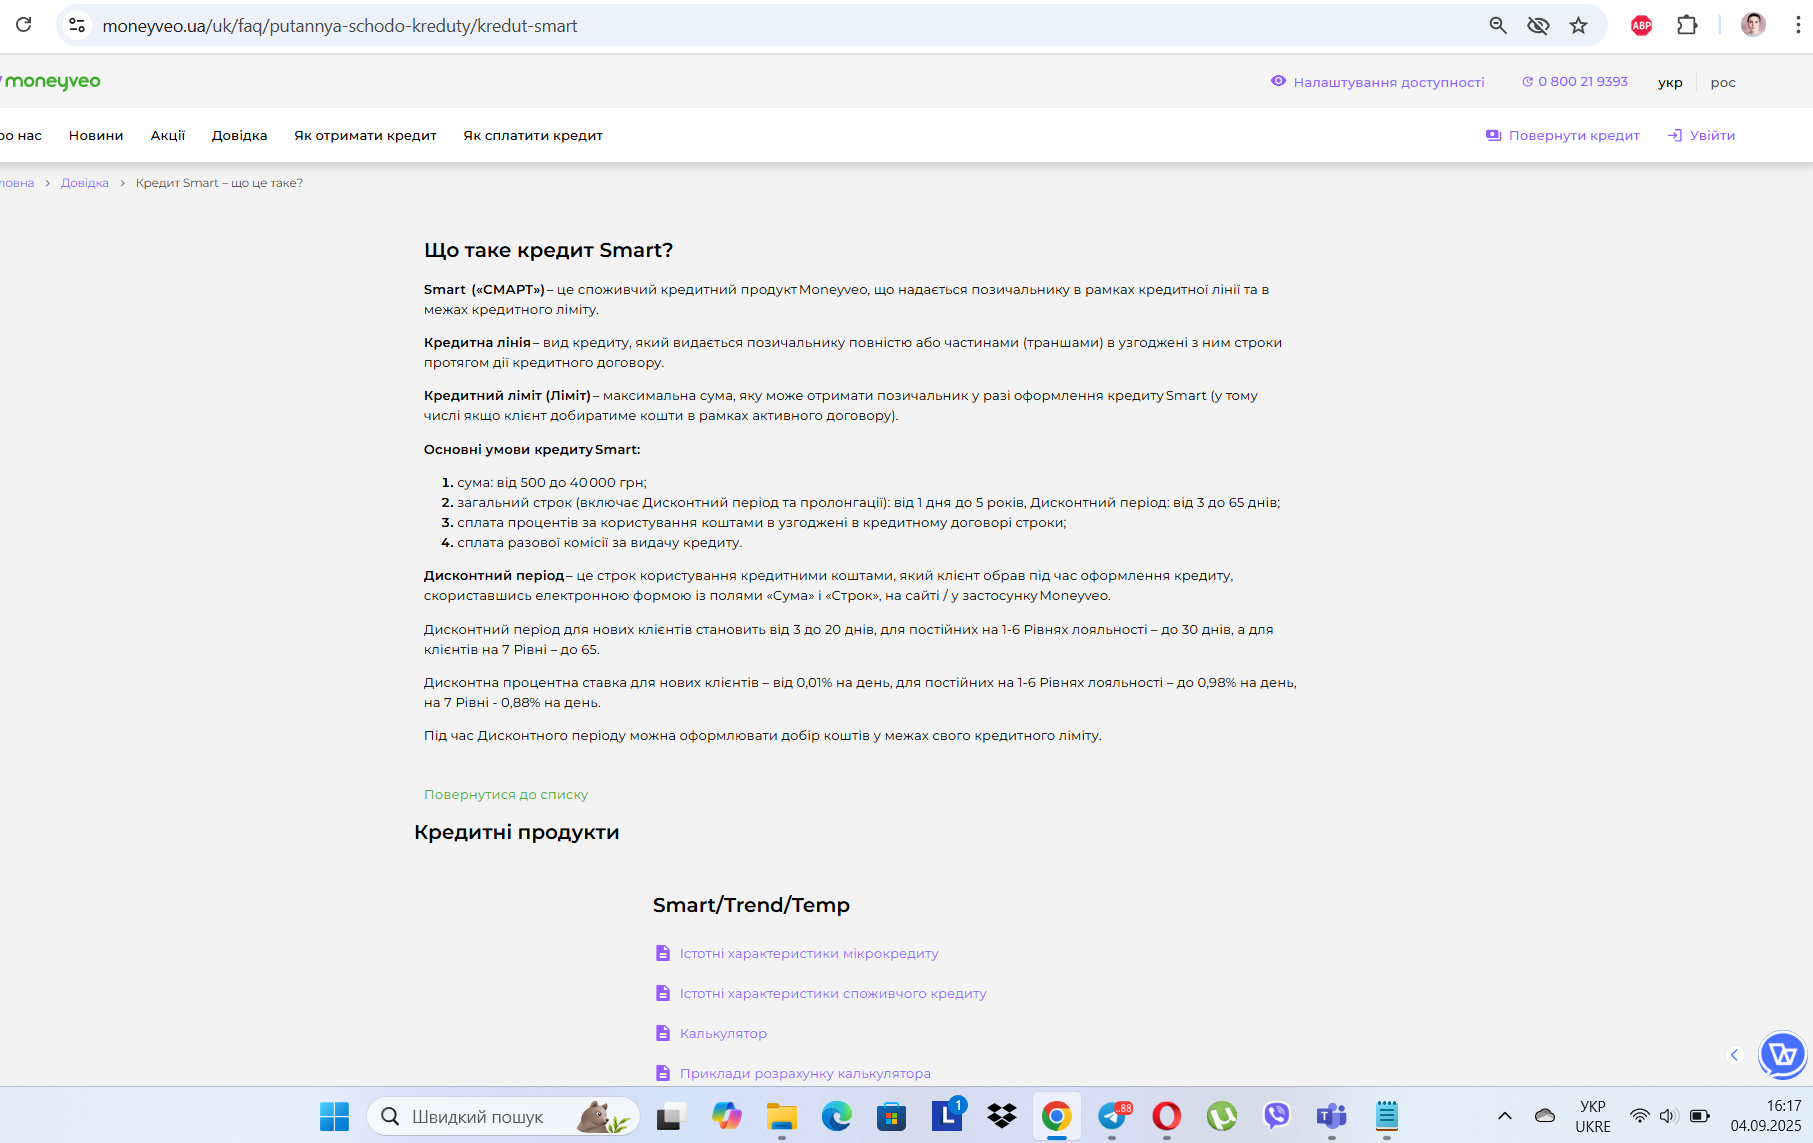Open Viber from the taskbar
The image size is (1813, 1143).
coord(1276,1116)
